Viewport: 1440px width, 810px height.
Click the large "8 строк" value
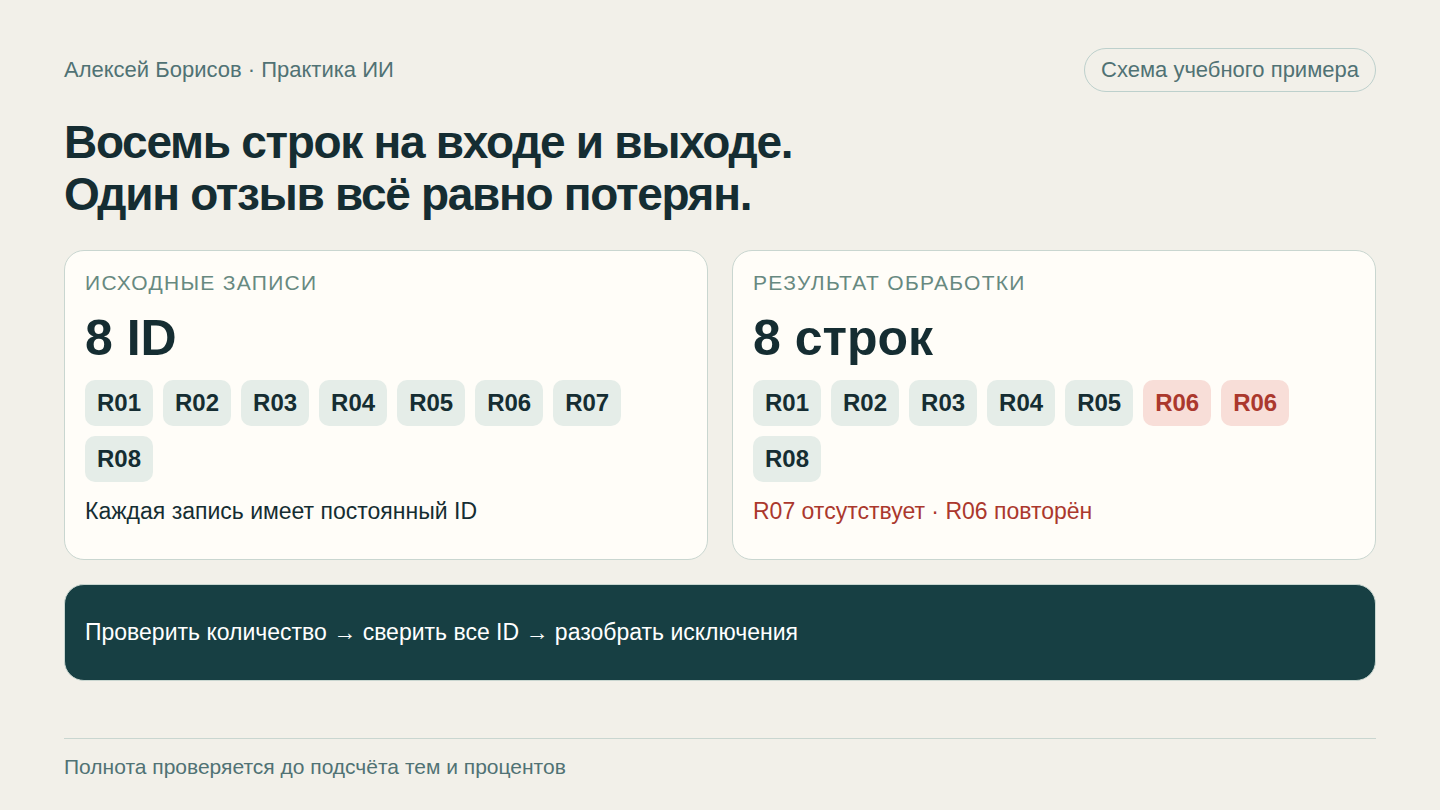coord(843,337)
